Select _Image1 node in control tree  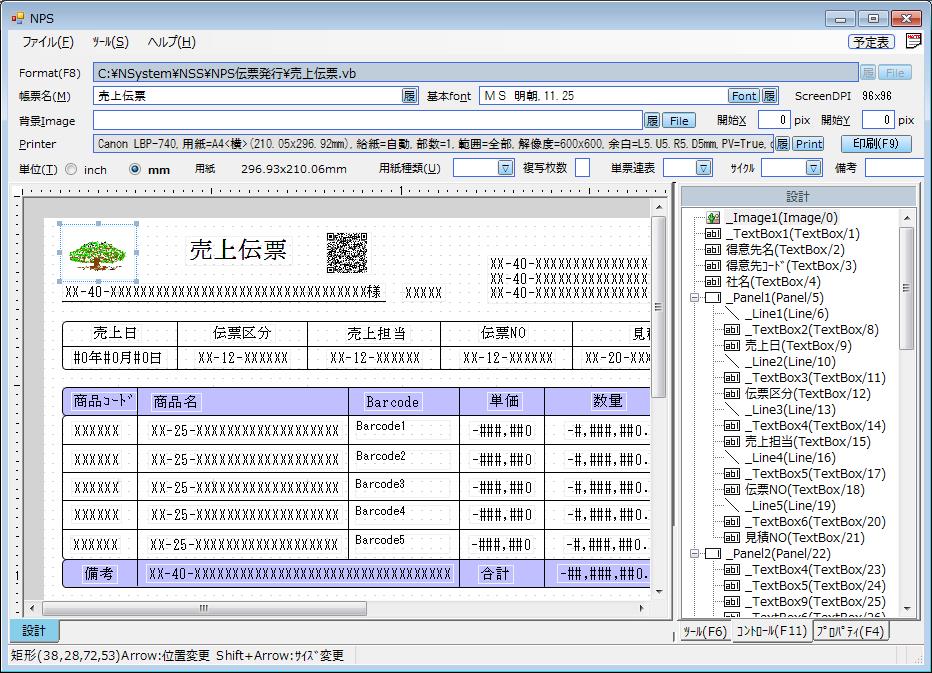(x=782, y=217)
